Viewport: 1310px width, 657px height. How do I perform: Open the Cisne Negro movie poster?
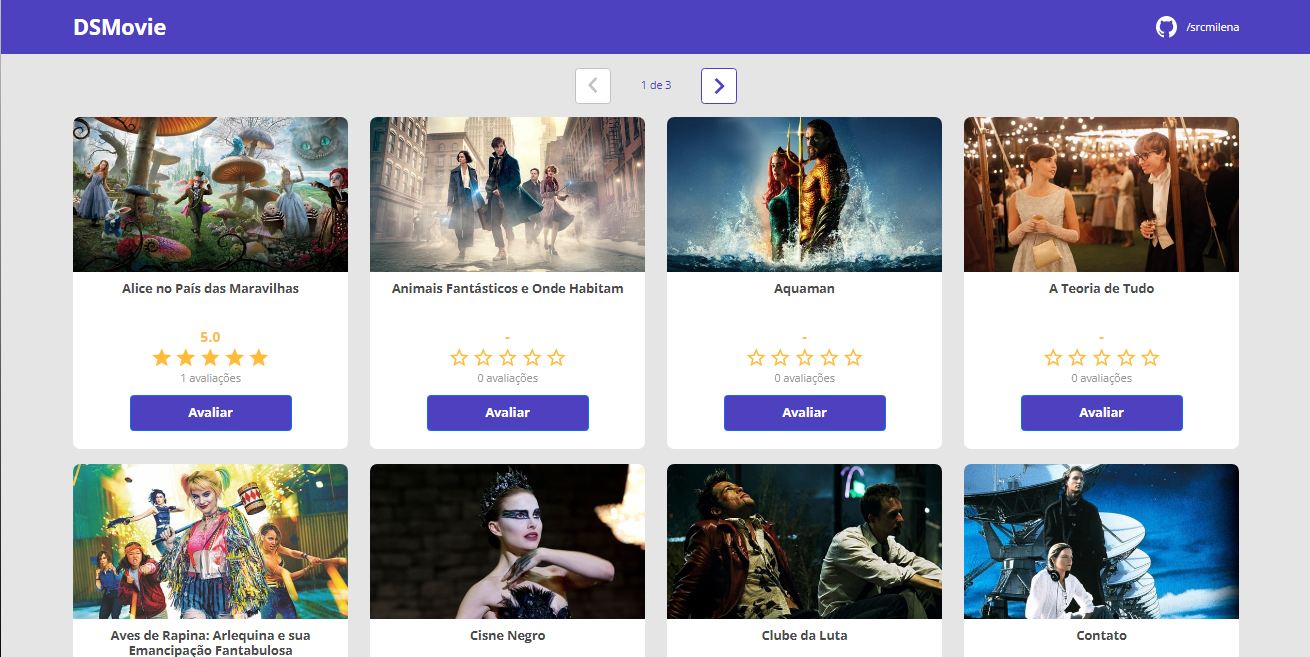(x=507, y=541)
